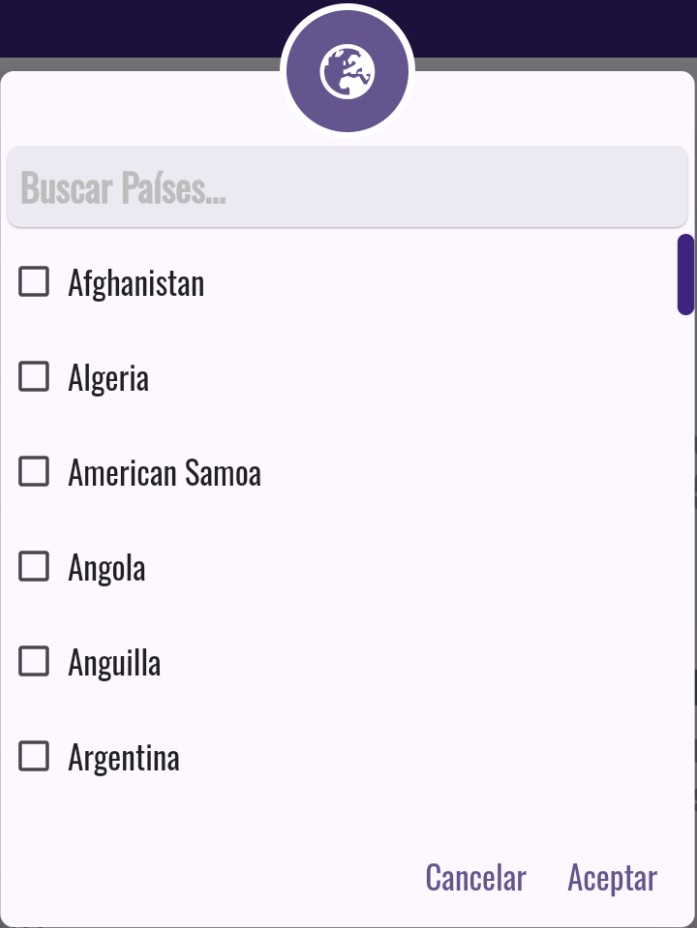
Task: Confirm selection with the Aceptar button
Action: tap(612, 878)
